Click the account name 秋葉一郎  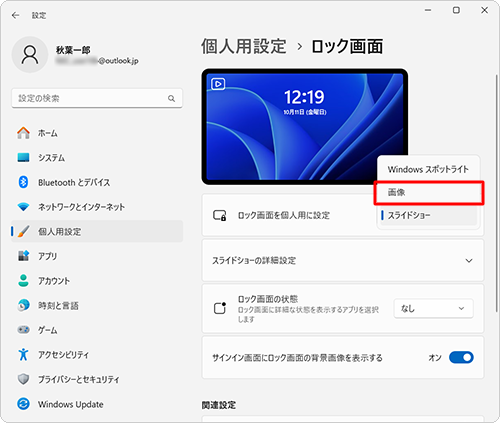click(x=73, y=50)
